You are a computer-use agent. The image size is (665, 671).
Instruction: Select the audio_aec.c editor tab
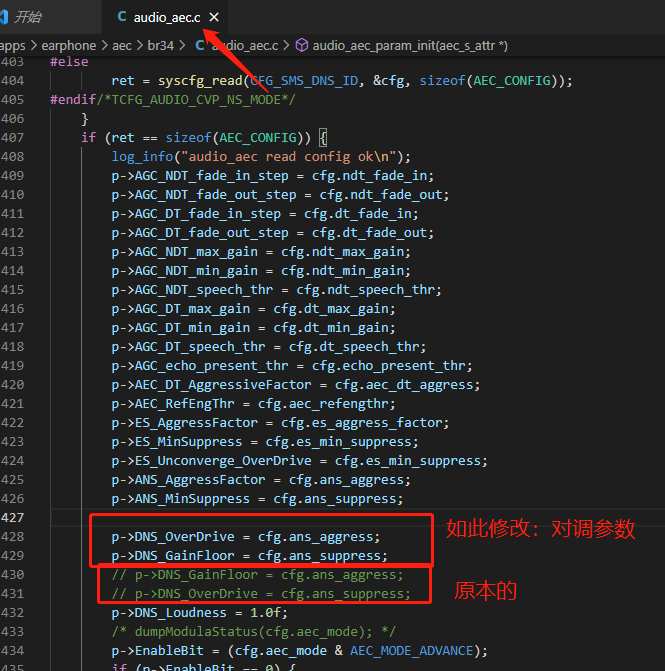[166, 17]
